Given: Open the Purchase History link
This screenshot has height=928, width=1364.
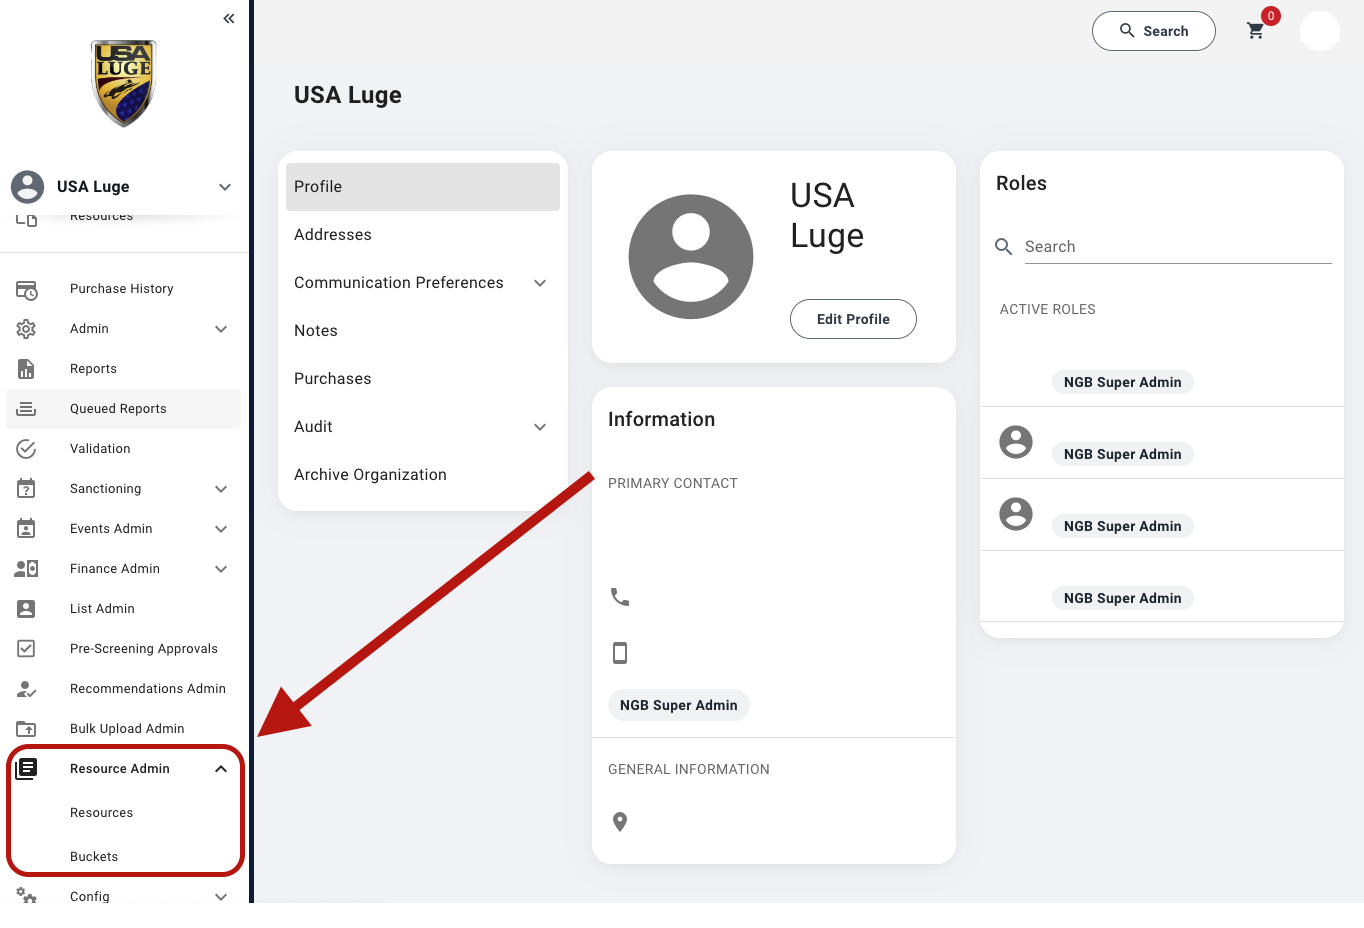Looking at the screenshot, I should pos(122,289).
